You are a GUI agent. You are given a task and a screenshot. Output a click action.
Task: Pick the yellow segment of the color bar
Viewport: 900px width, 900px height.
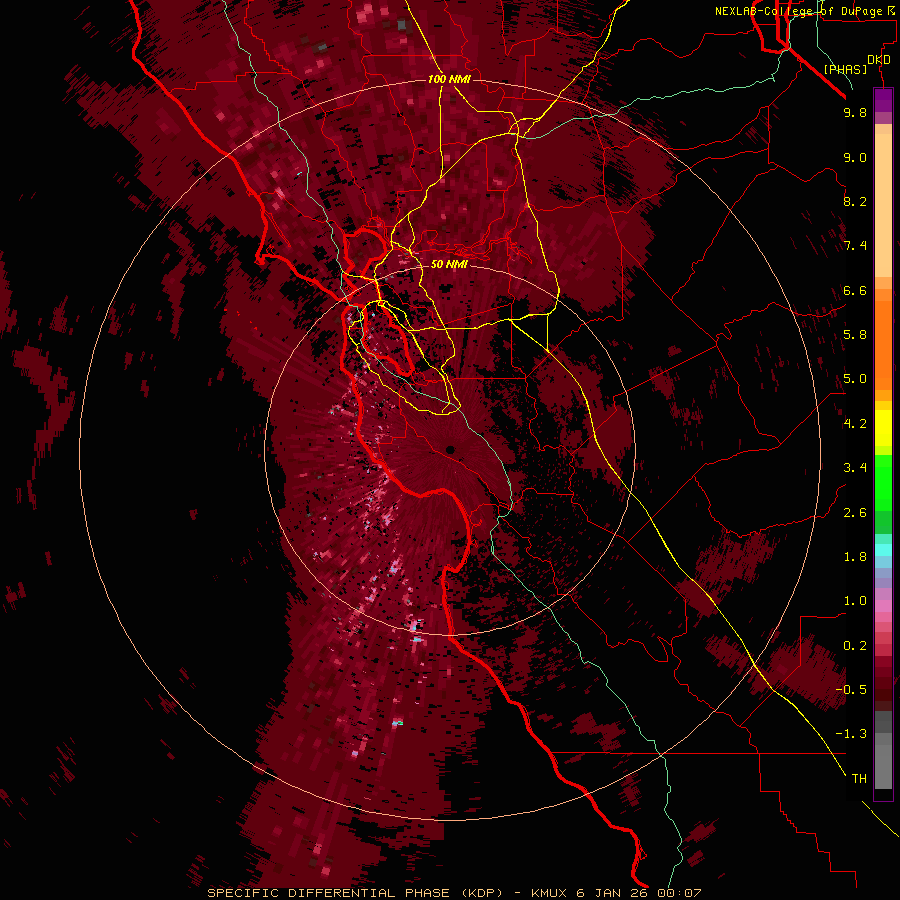(x=883, y=428)
